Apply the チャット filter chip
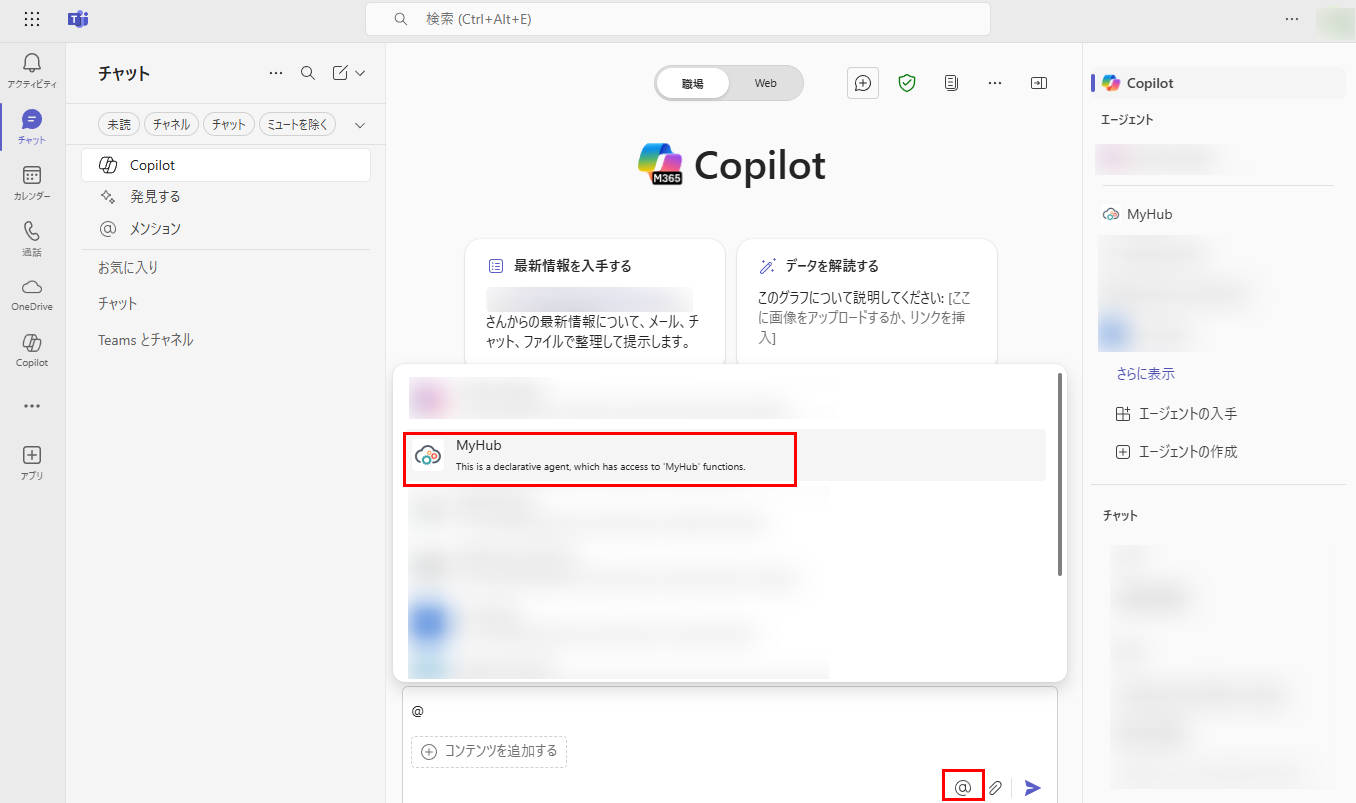 tap(228, 124)
